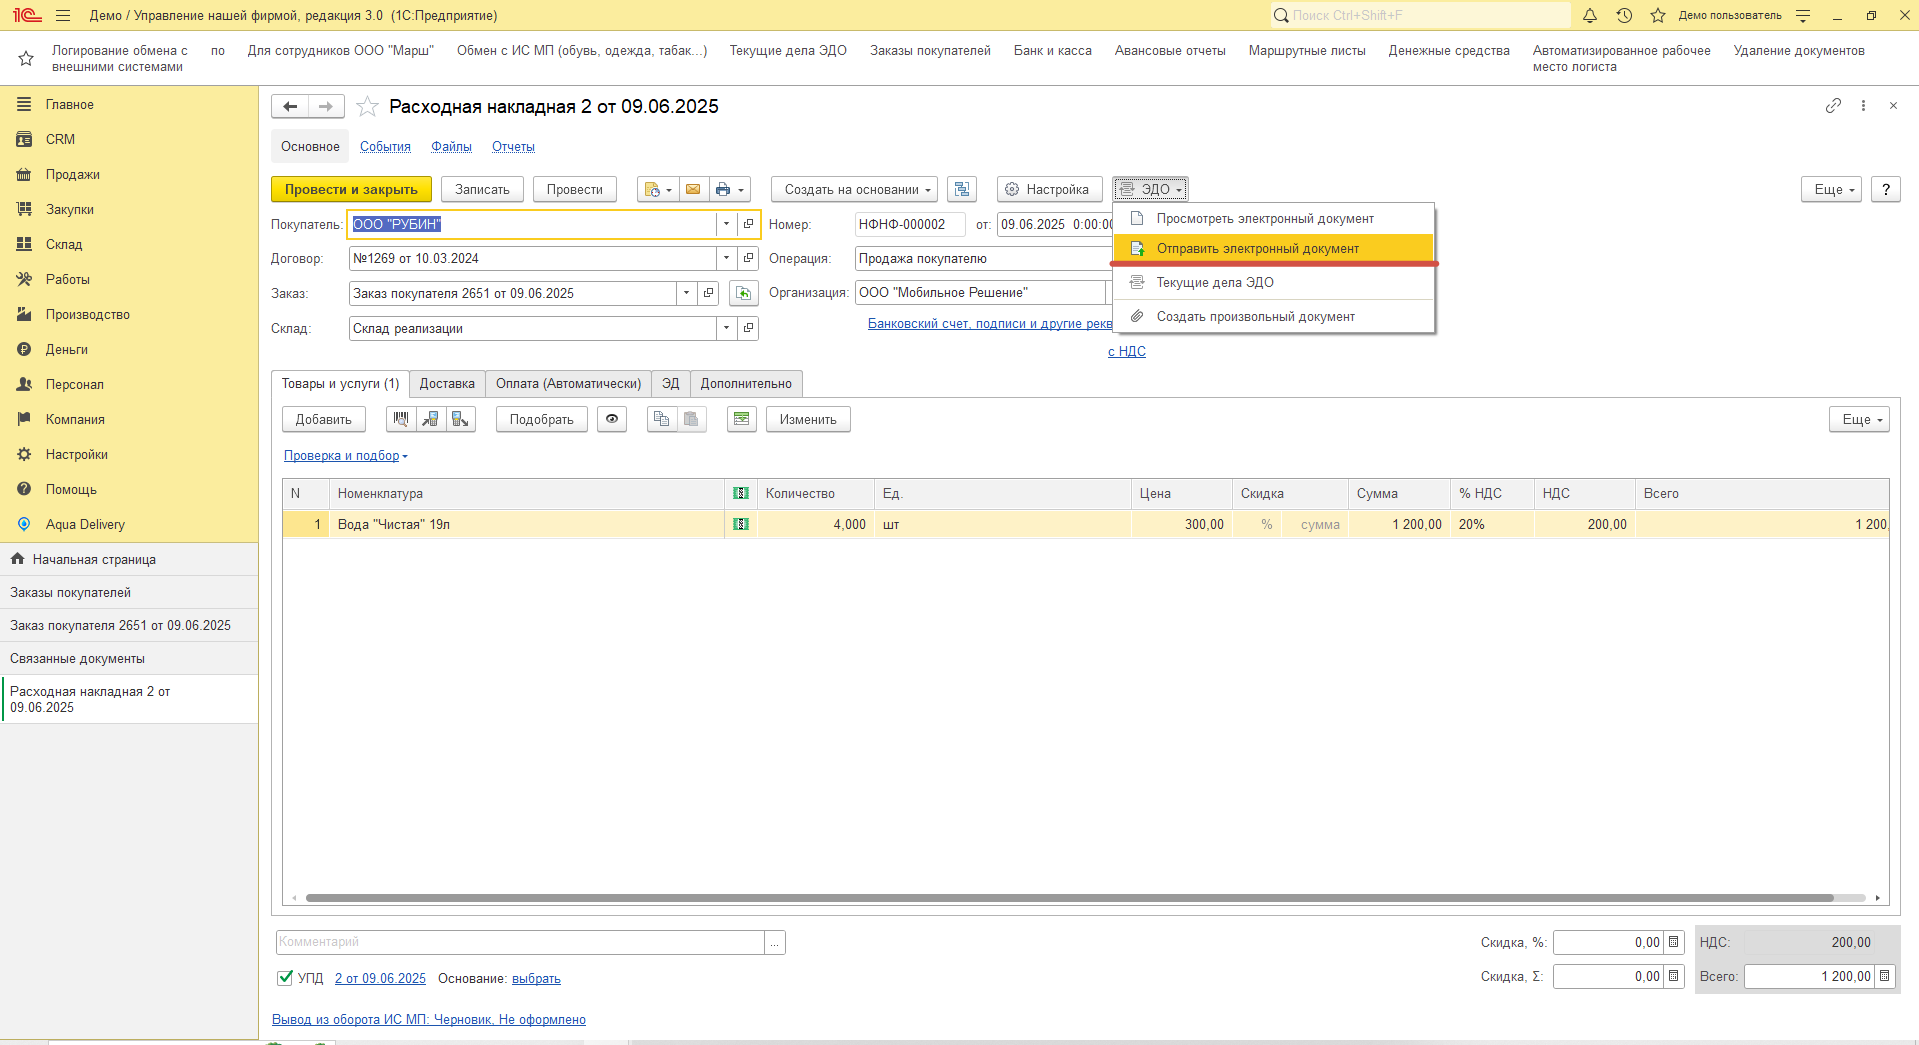
Task: Choose Создать произвольный документ
Action: (x=1273, y=316)
